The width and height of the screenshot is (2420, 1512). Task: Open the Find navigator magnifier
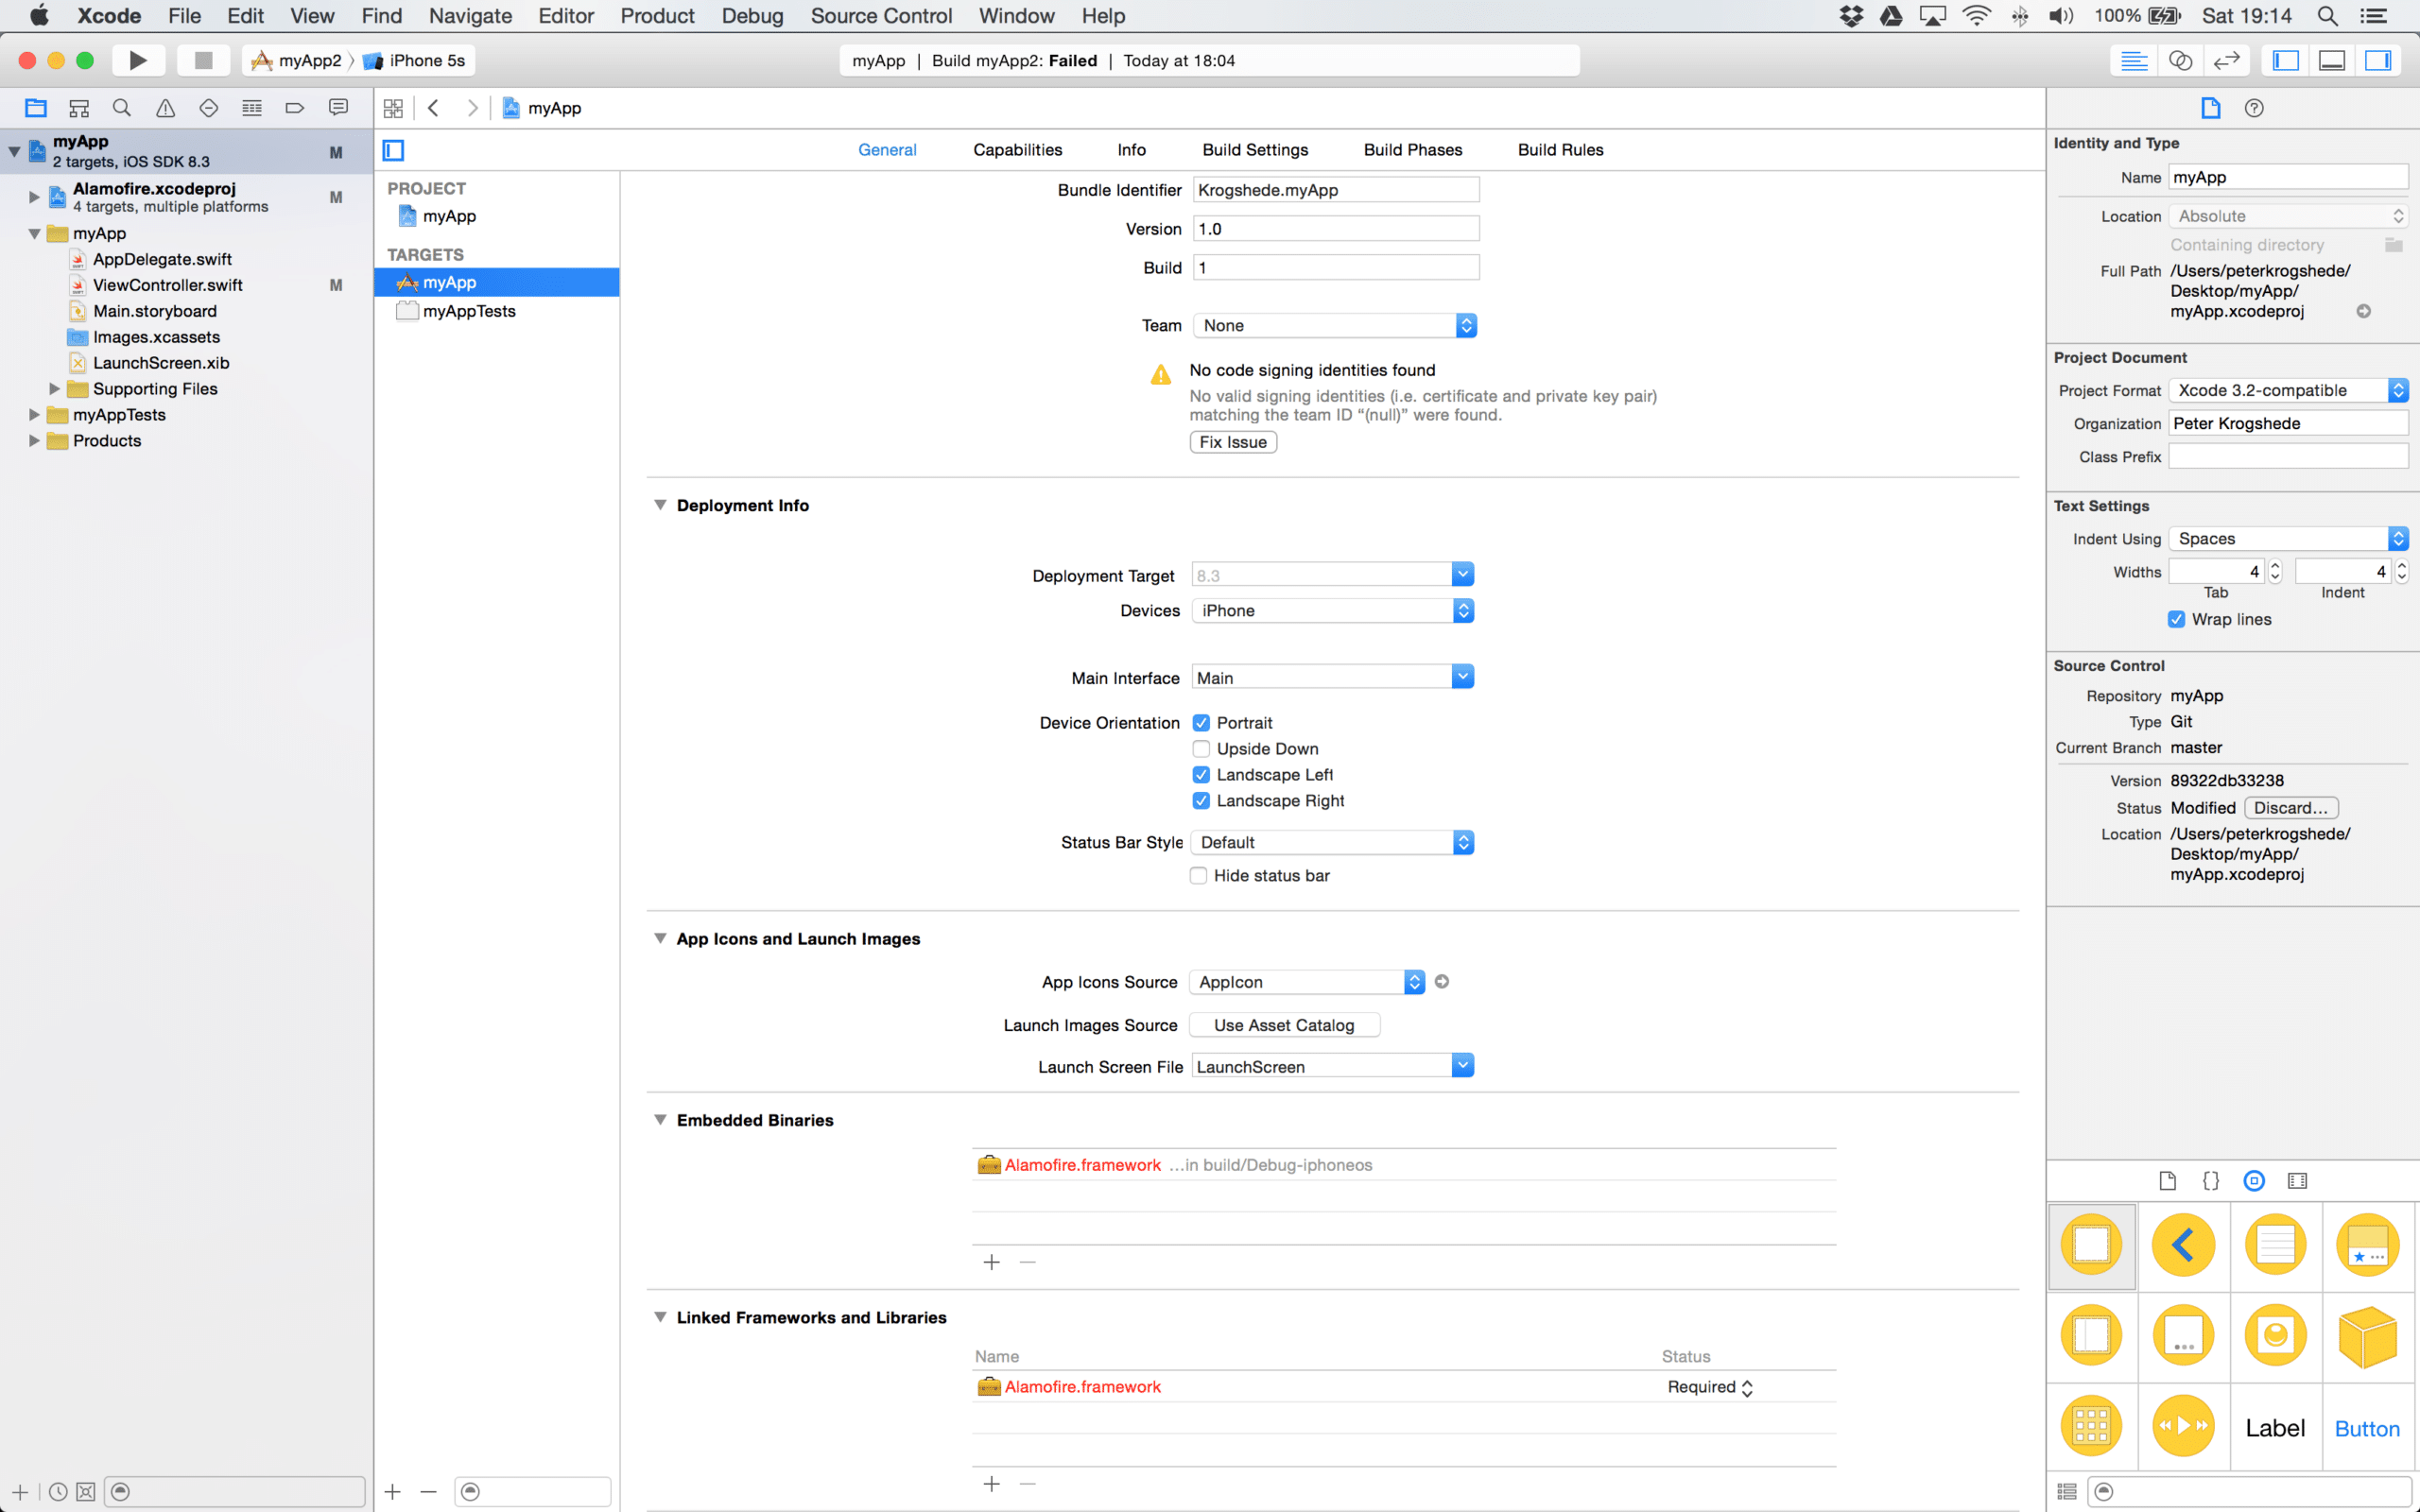(122, 108)
